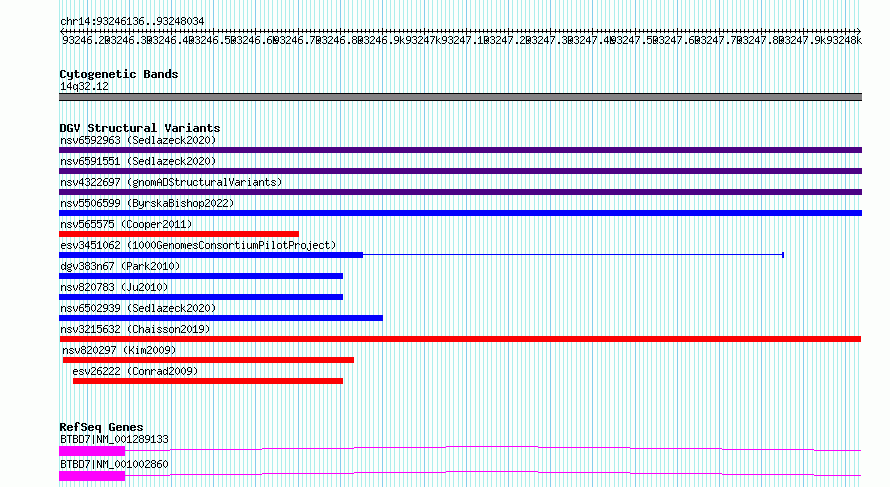
Task: Click the right arrow end of ruler
Action: point(859,31)
